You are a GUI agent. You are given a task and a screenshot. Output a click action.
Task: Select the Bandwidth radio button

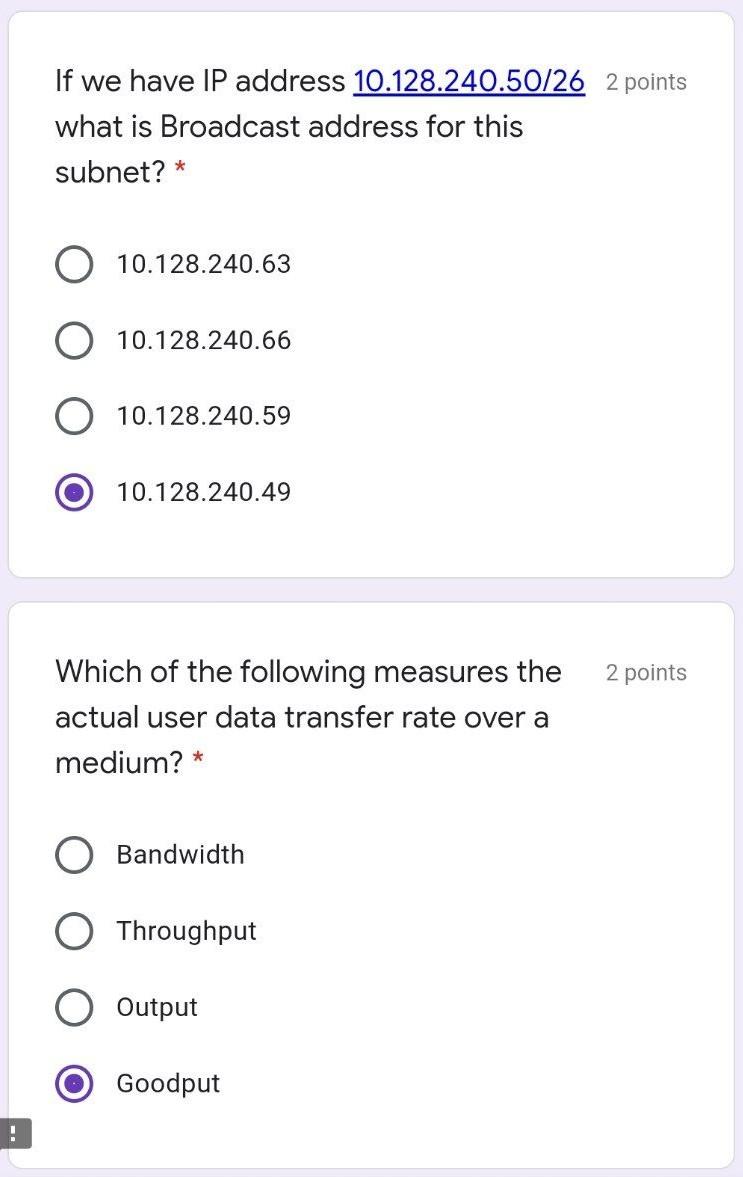(74, 855)
